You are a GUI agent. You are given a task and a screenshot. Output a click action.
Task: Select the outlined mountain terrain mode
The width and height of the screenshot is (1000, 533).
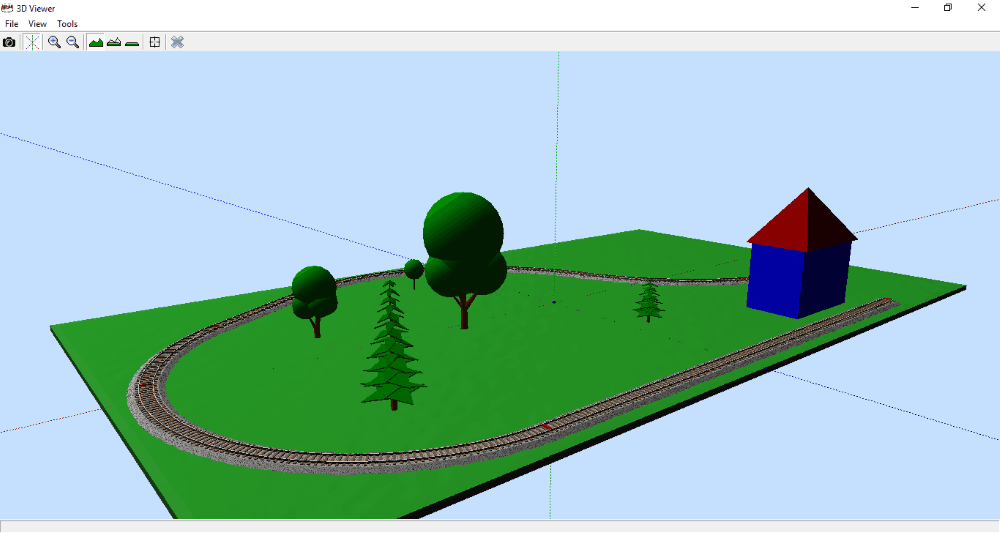coord(114,42)
